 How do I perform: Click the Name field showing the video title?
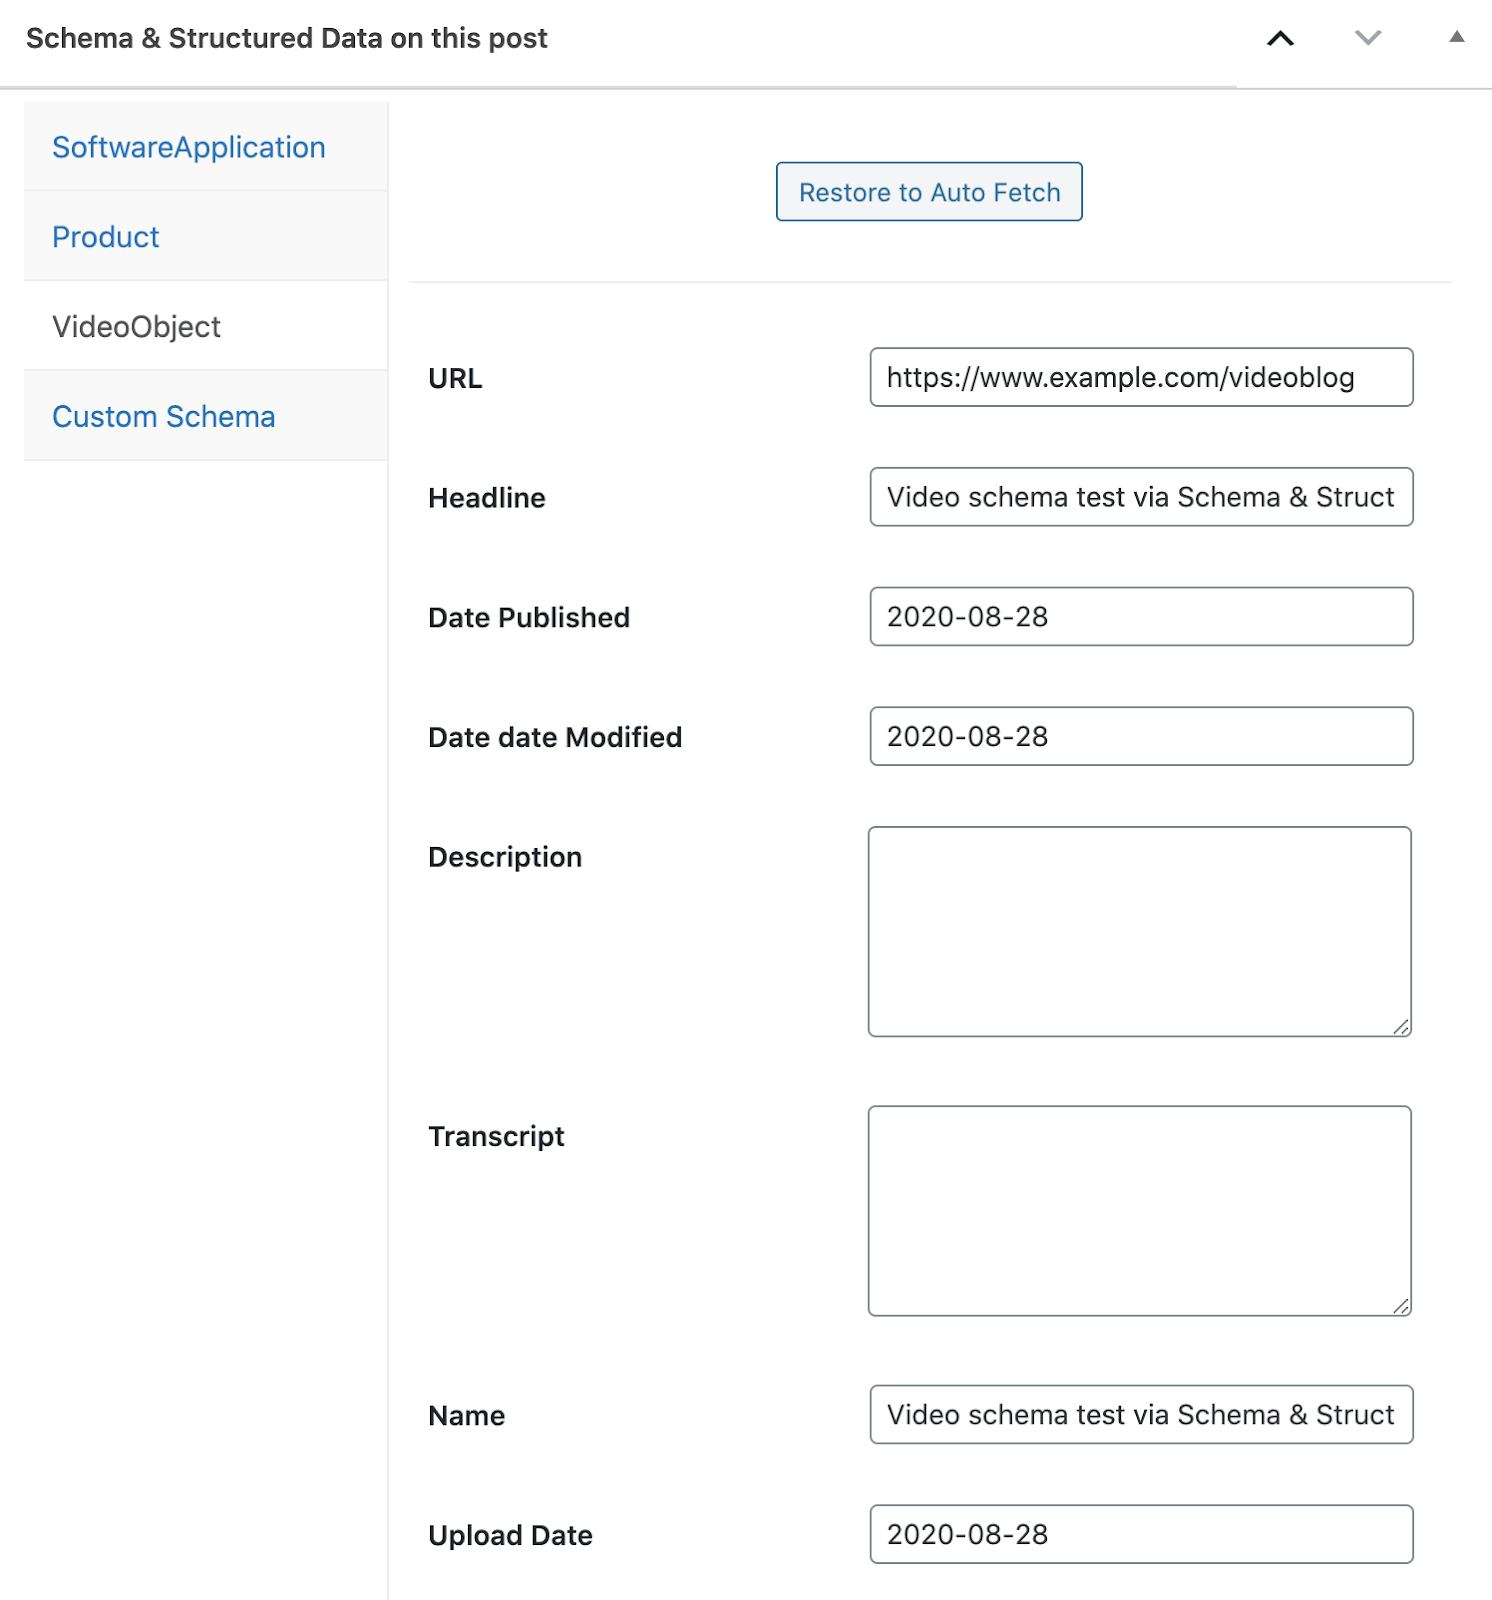click(x=1140, y=1414)
